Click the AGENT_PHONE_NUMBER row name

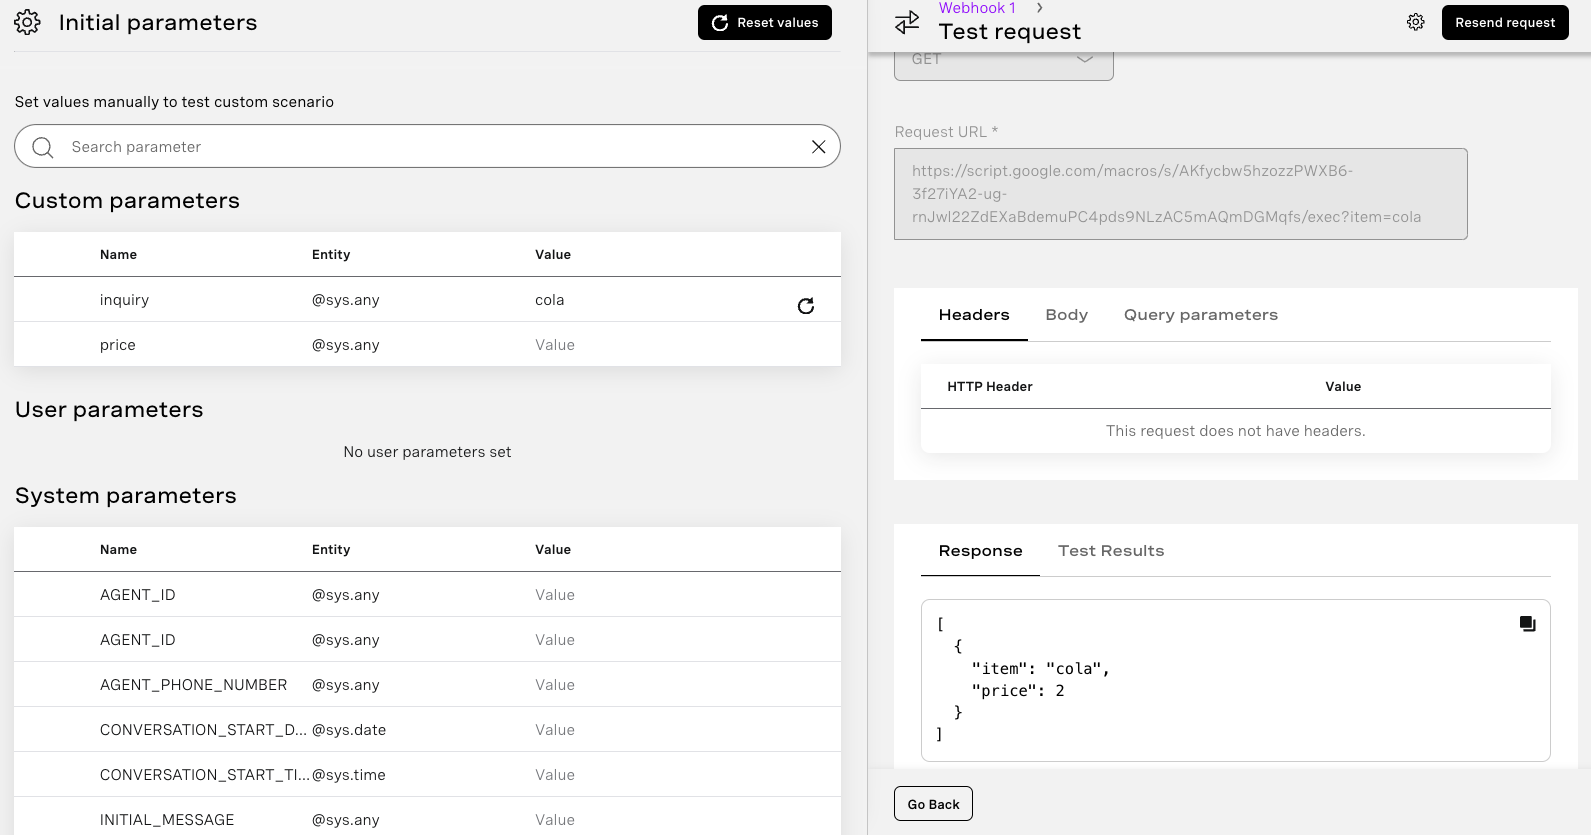coord(193,685)
